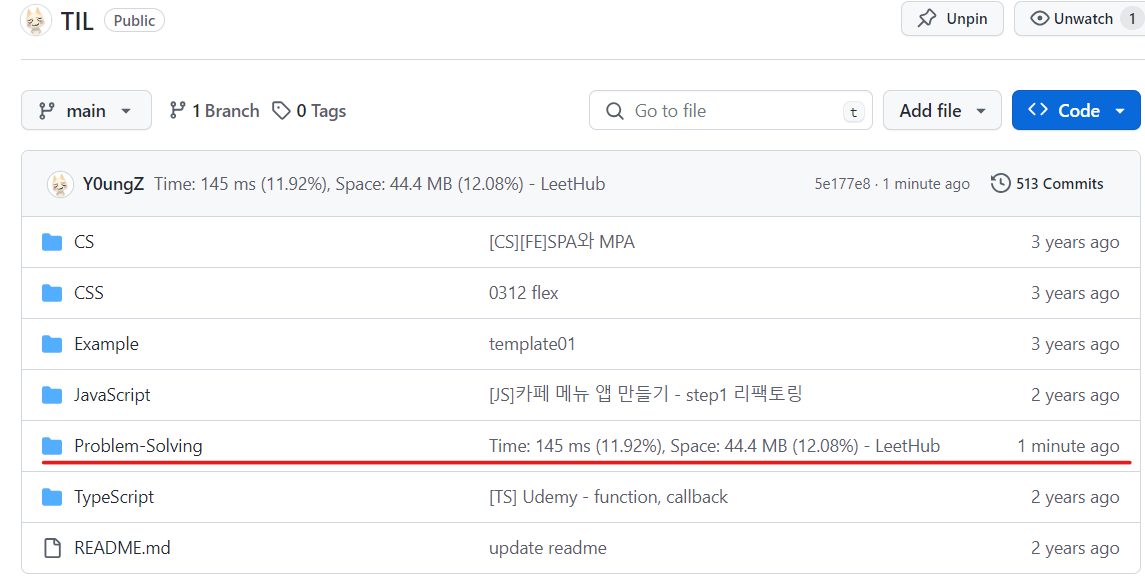This screenshot has height=580, width=1145.
Task: Click the Problem-Solving folder icon
Action: coord(52,446)
